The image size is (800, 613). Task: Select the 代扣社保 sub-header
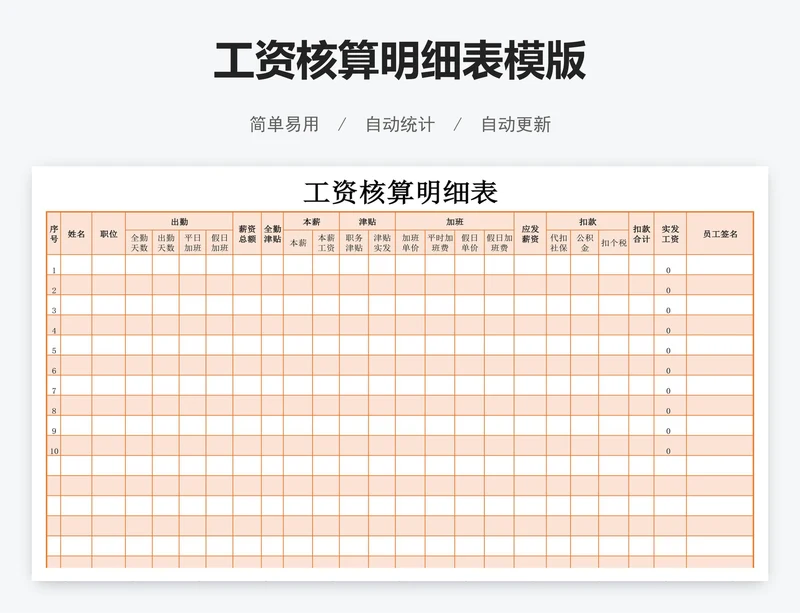point(559,242)
